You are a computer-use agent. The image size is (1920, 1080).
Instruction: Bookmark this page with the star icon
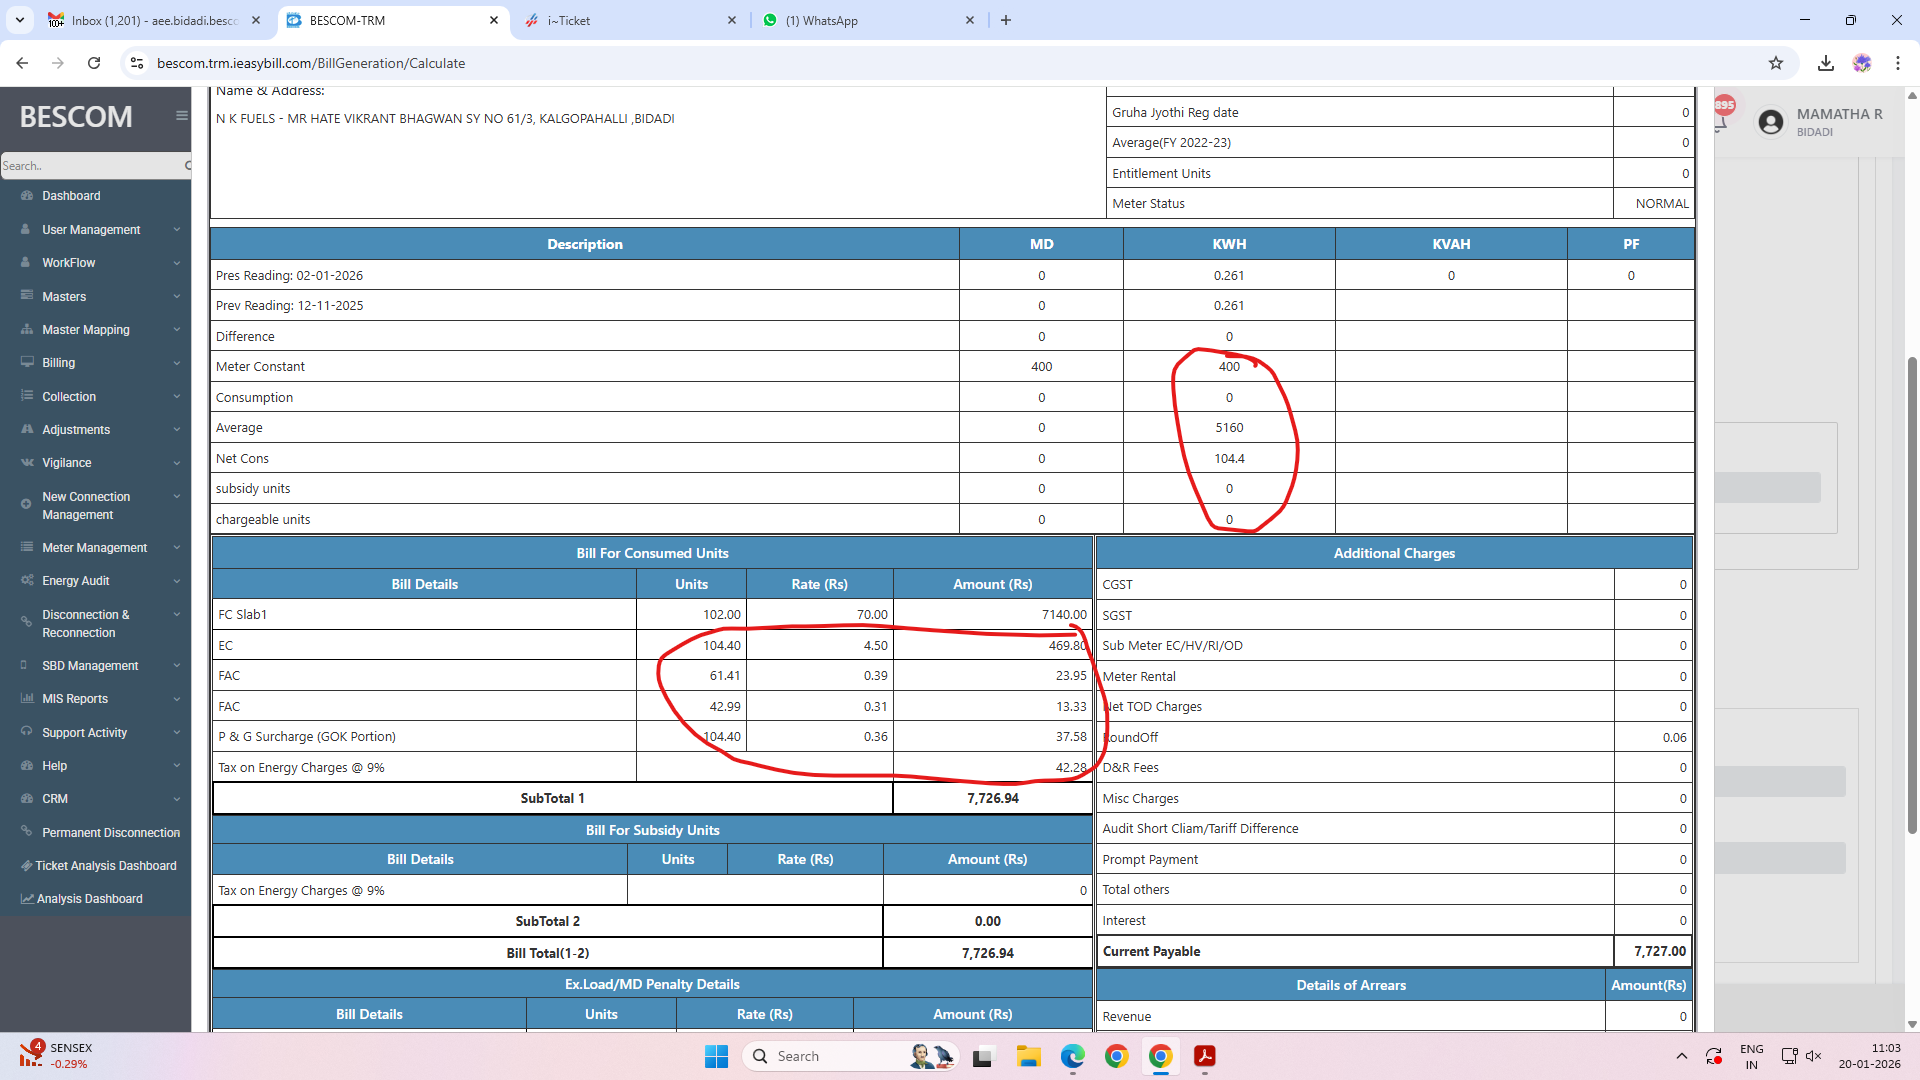point(1776,63)
